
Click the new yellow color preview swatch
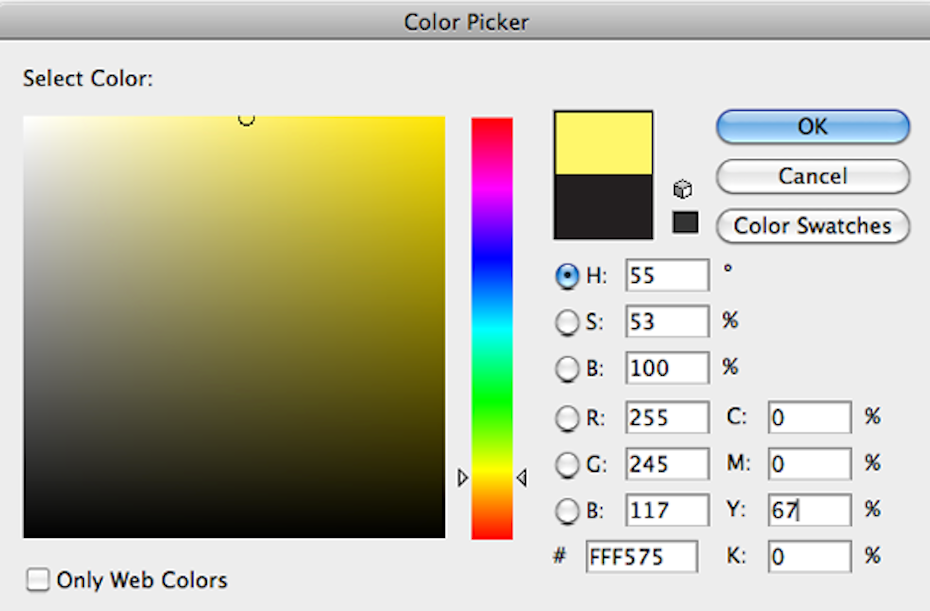(x=603, y=143)
